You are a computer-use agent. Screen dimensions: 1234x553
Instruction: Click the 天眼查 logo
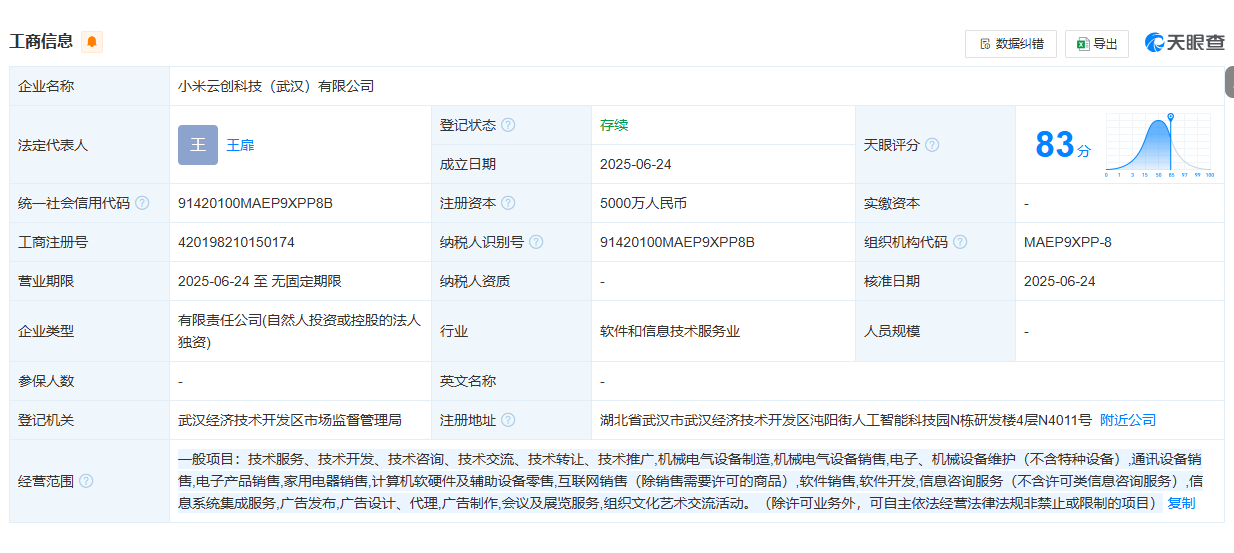tap(1184, 43)
